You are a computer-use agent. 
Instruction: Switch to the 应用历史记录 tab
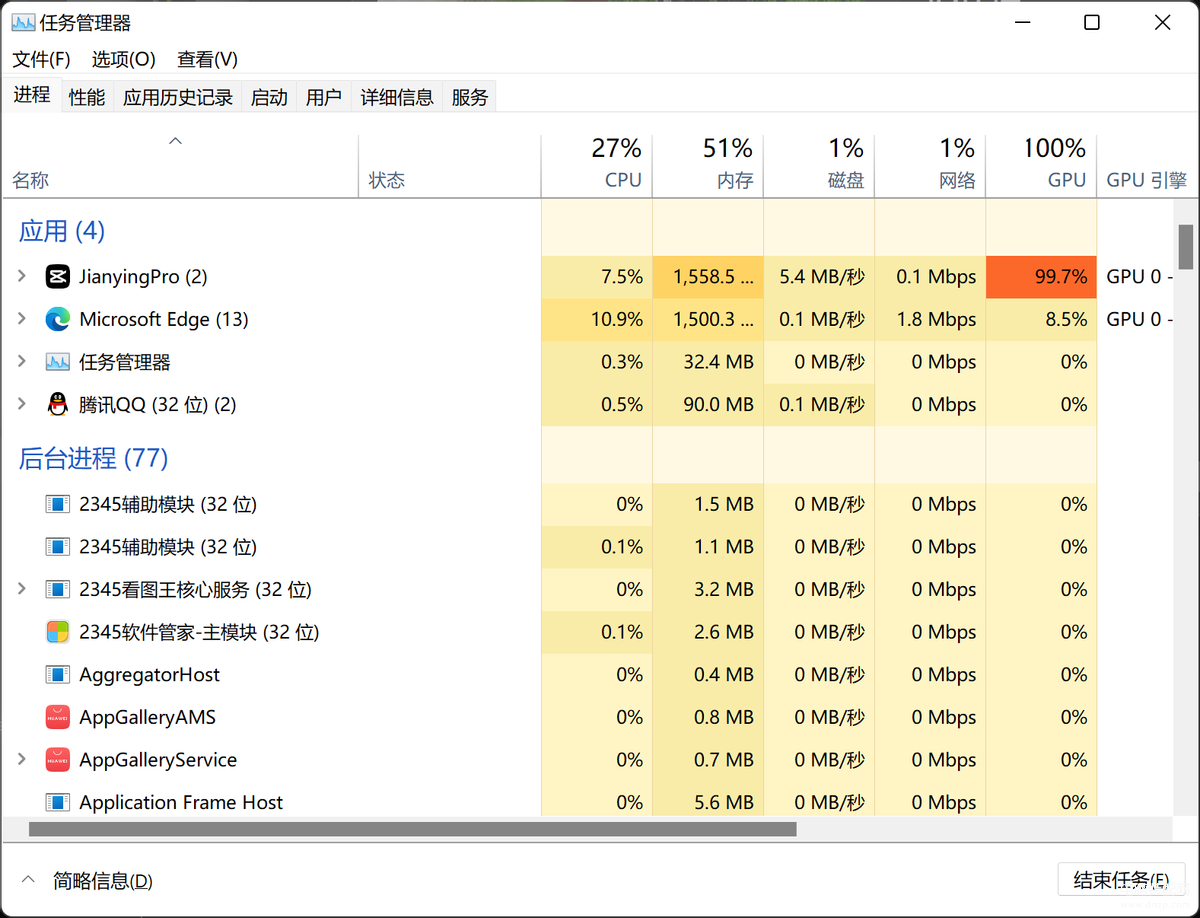178,97
